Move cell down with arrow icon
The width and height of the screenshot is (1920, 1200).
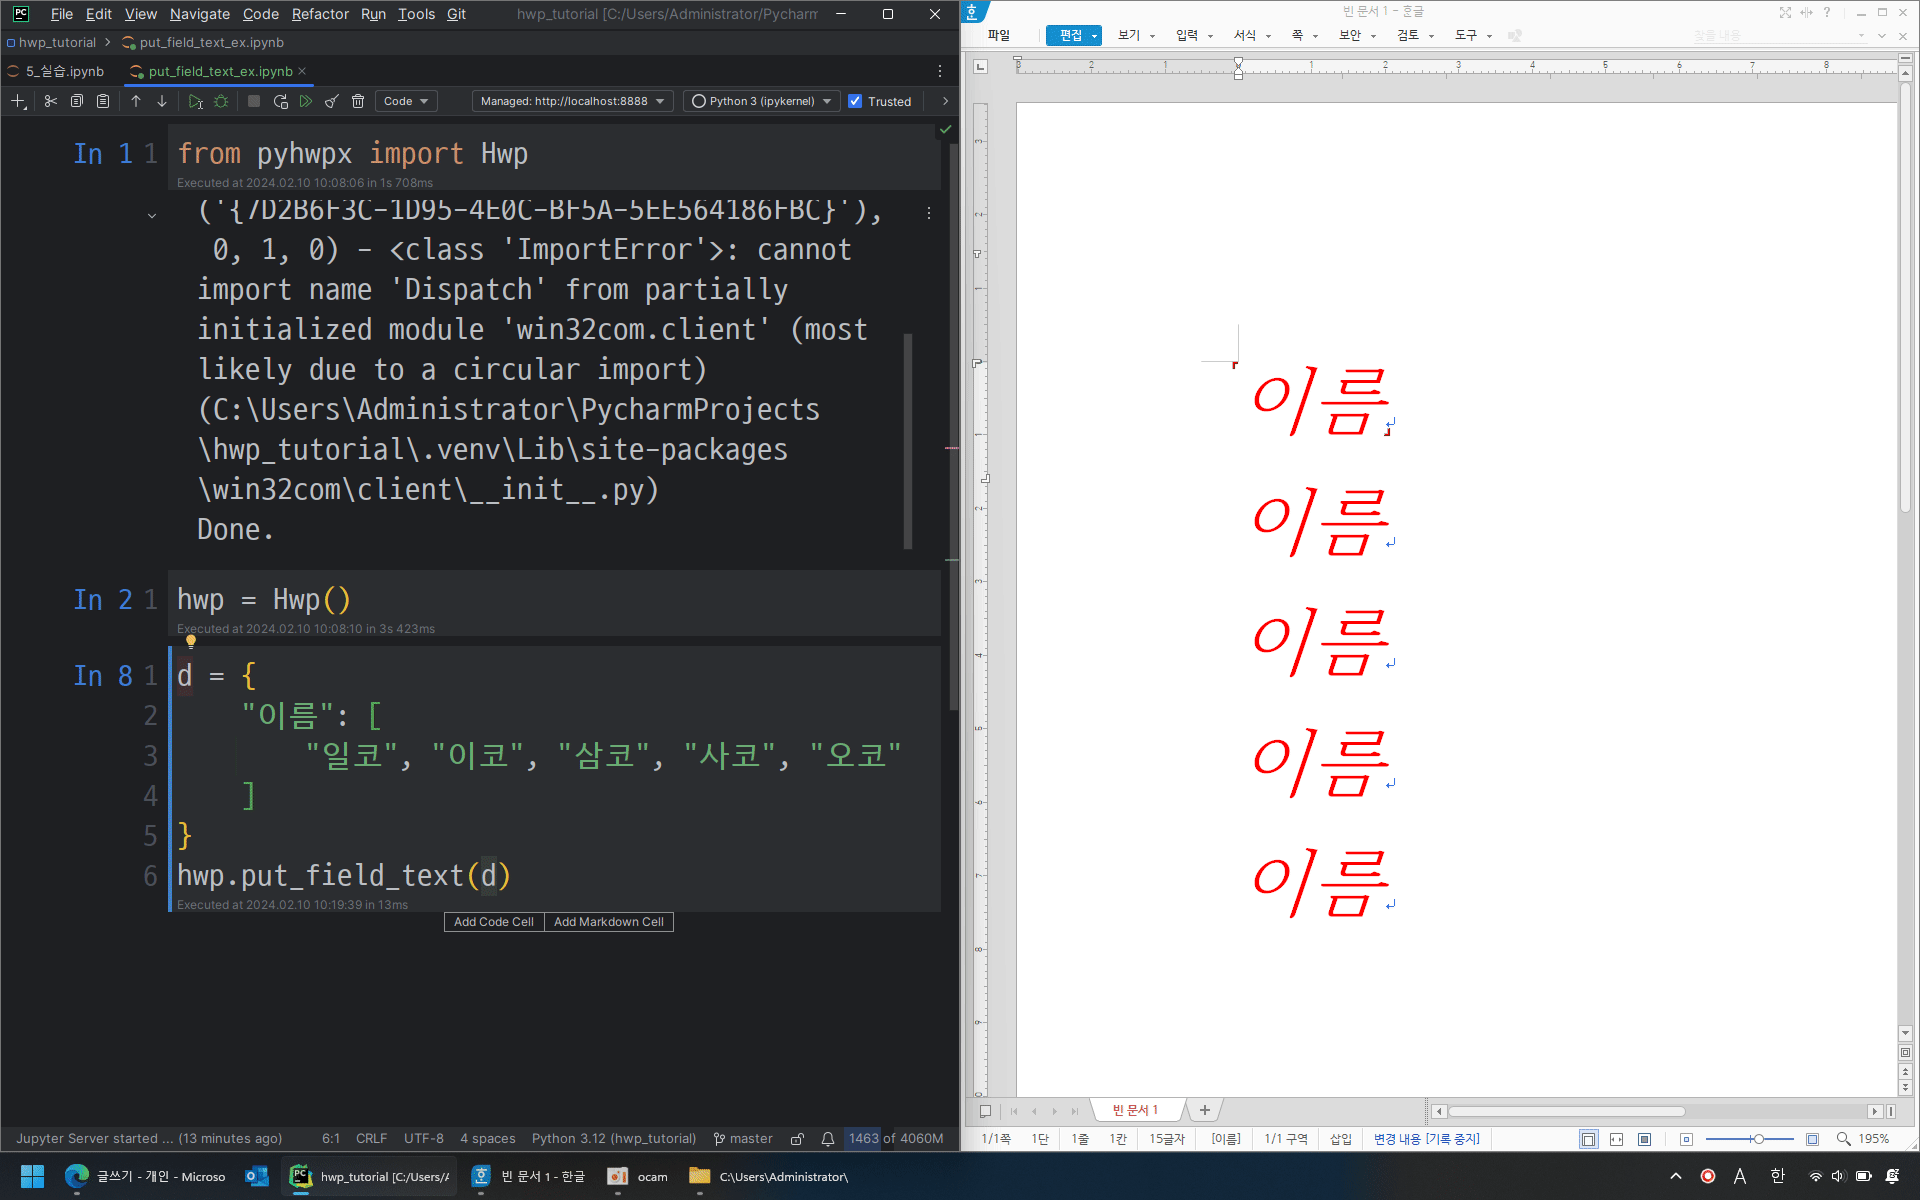[x=162, y=101]
